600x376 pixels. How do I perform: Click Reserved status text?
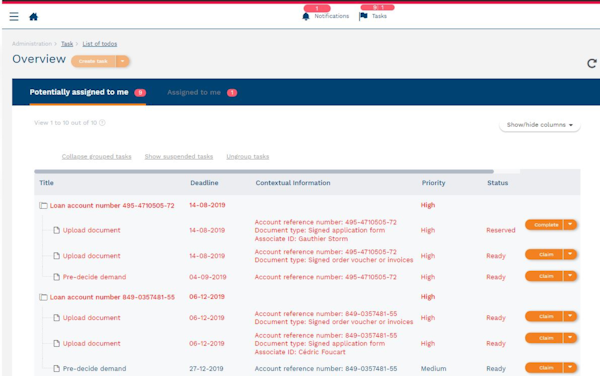click(x=501, y=230)
